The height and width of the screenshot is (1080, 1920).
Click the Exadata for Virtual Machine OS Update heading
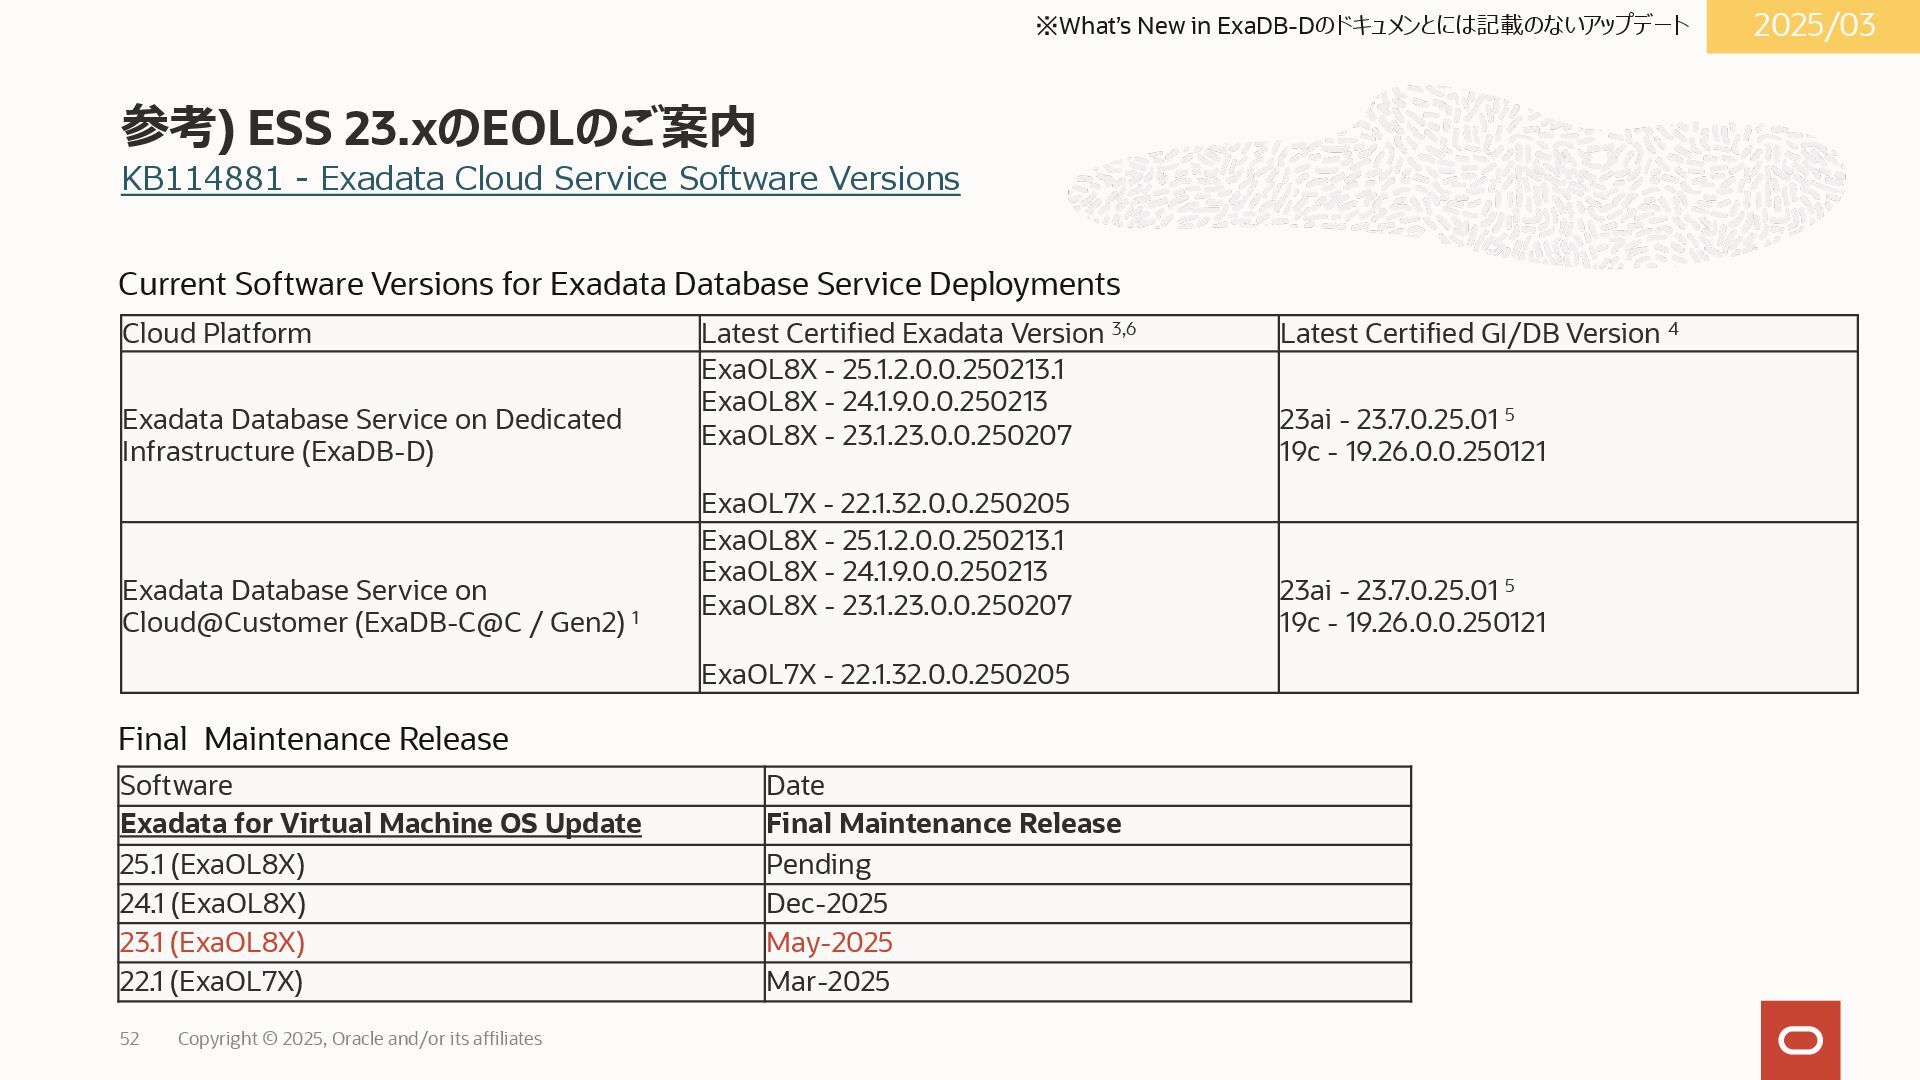pos(380,823)
